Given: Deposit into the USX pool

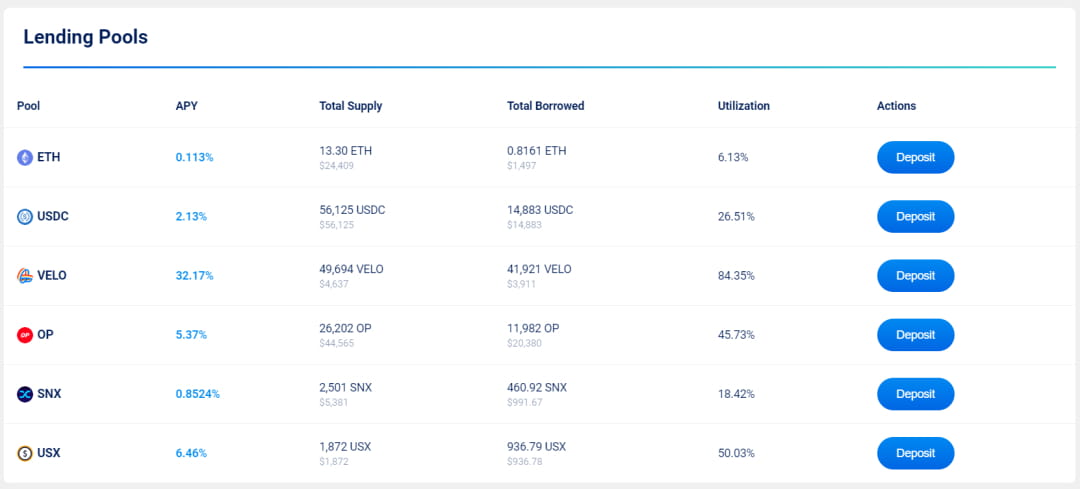Looking at the screenshot, I should [915, 453].
